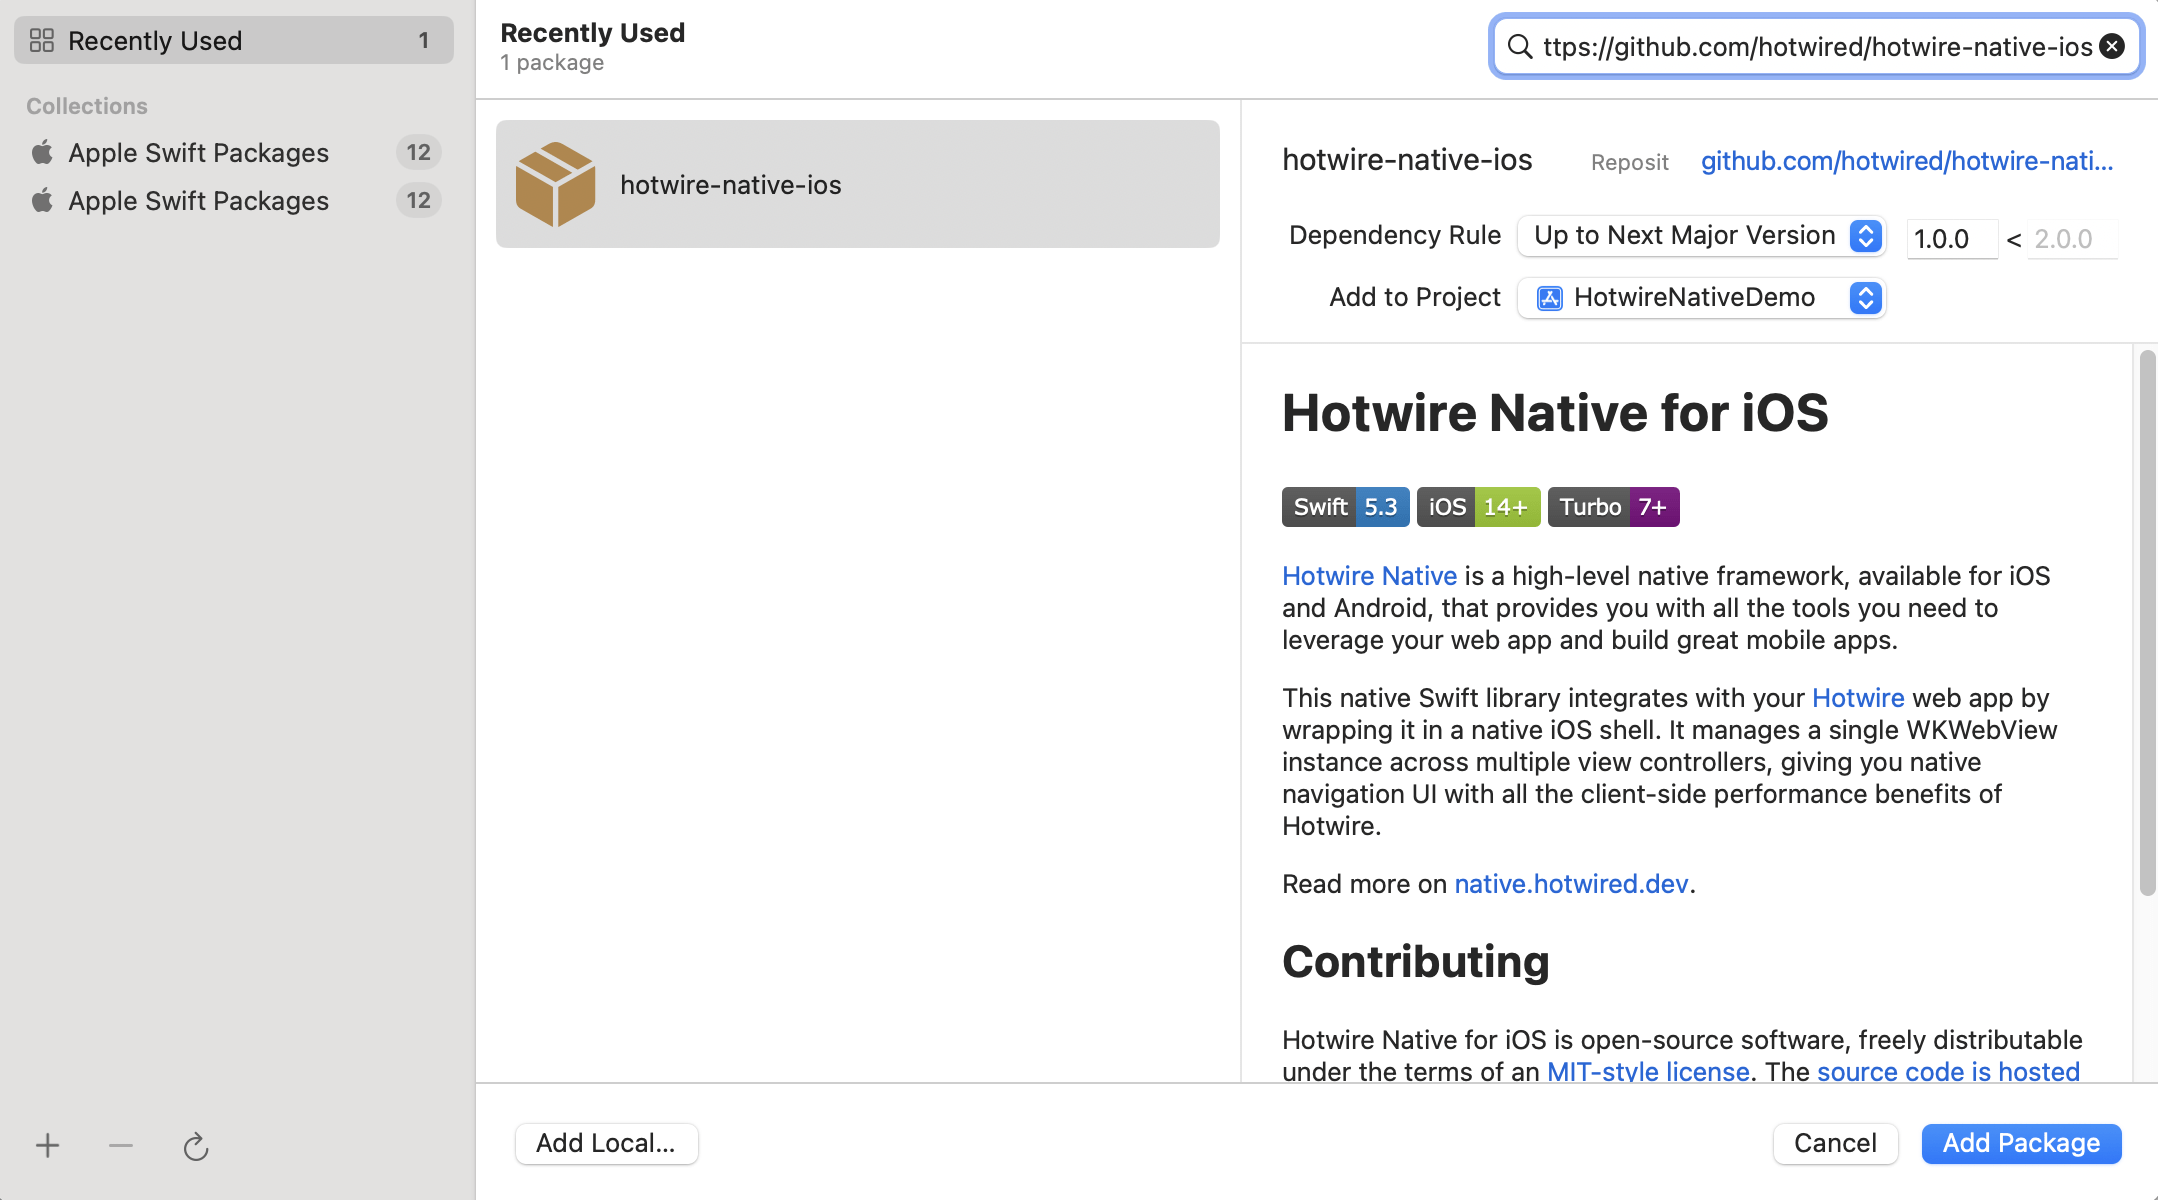Open the Dependency Rule dropdown

1701,236
